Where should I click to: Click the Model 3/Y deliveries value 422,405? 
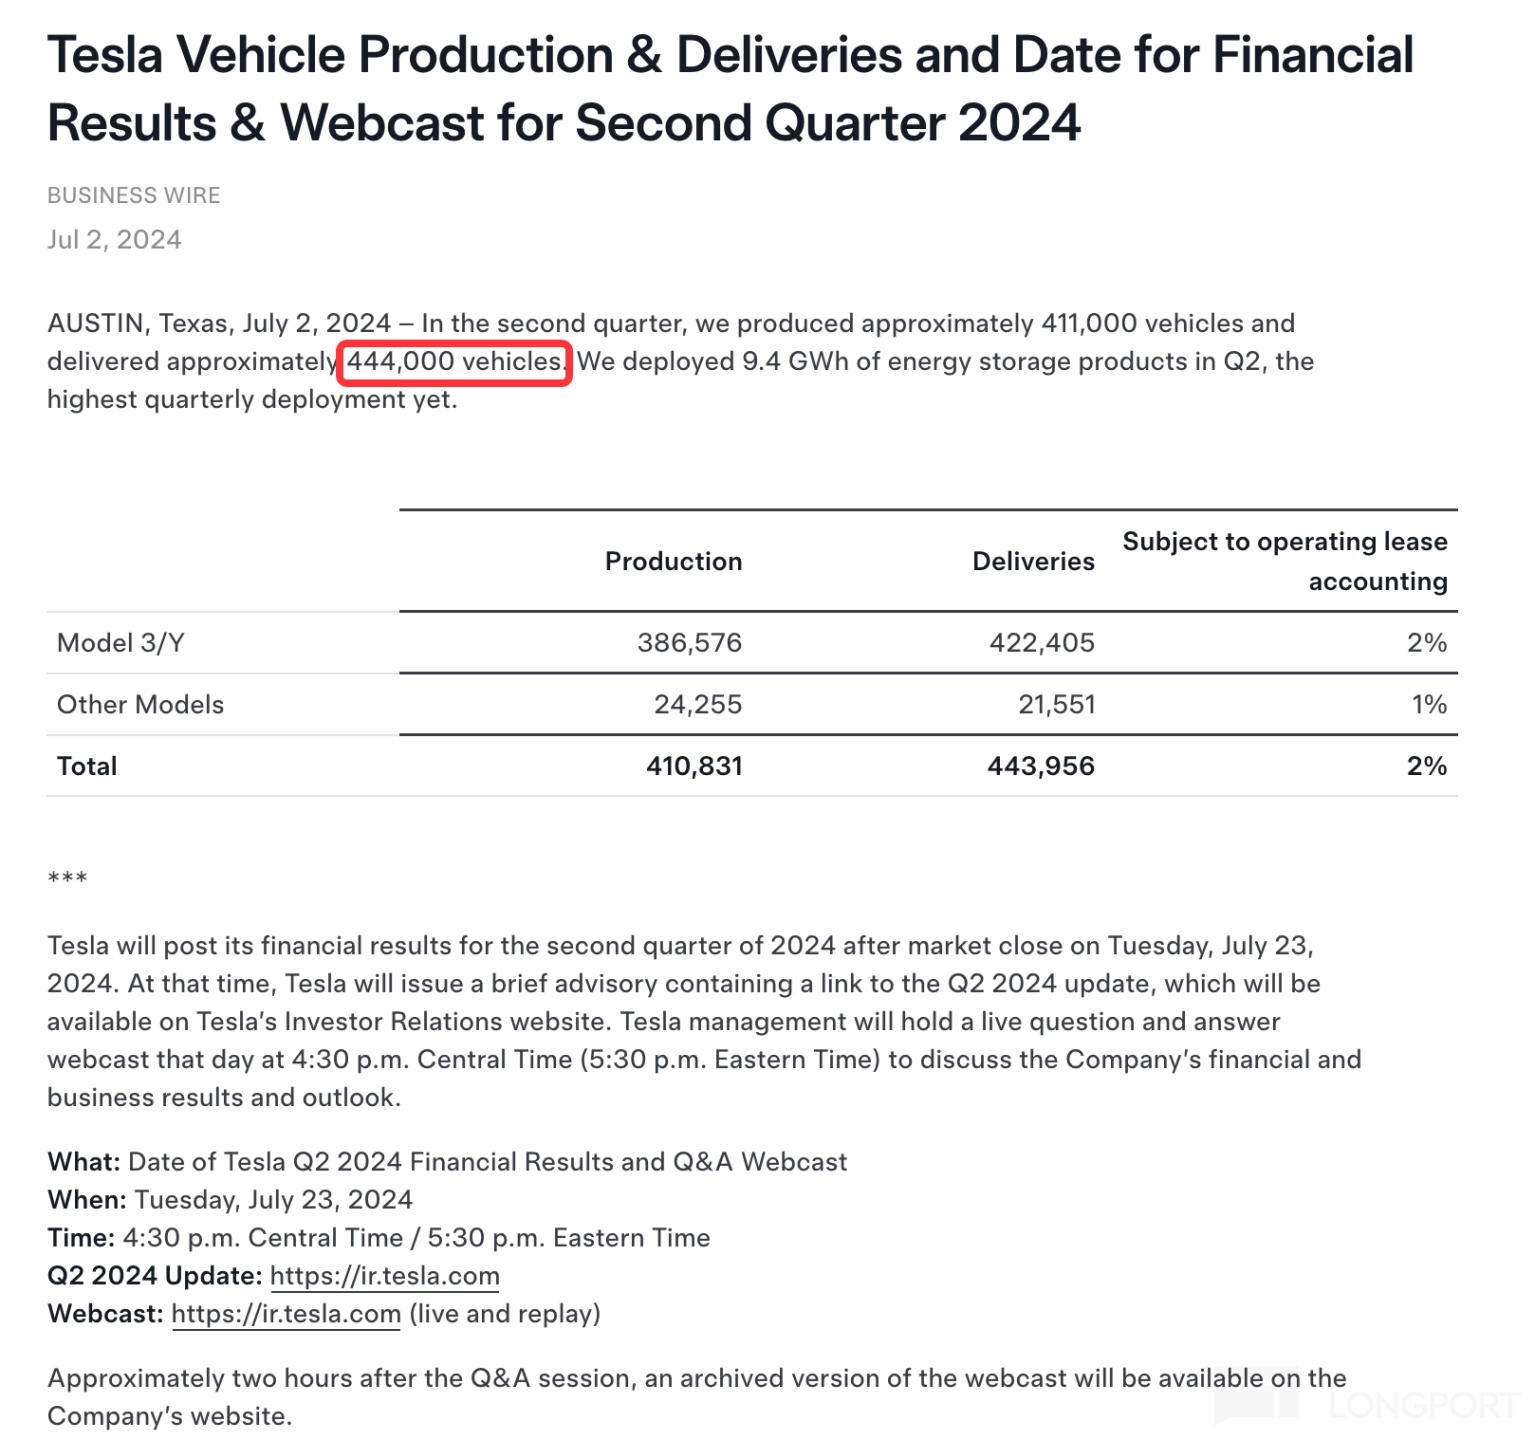pos(1042,643)
